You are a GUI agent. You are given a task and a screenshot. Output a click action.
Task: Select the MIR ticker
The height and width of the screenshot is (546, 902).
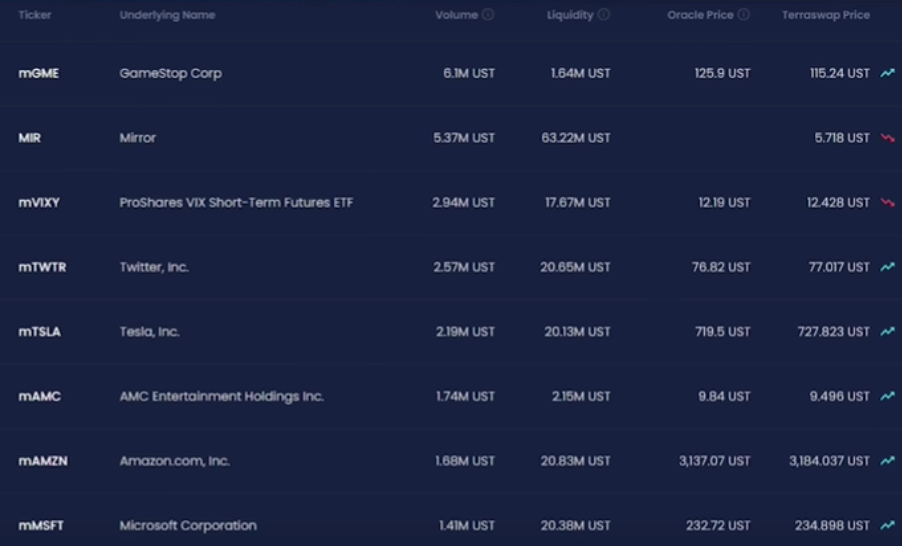pos(29,138)
